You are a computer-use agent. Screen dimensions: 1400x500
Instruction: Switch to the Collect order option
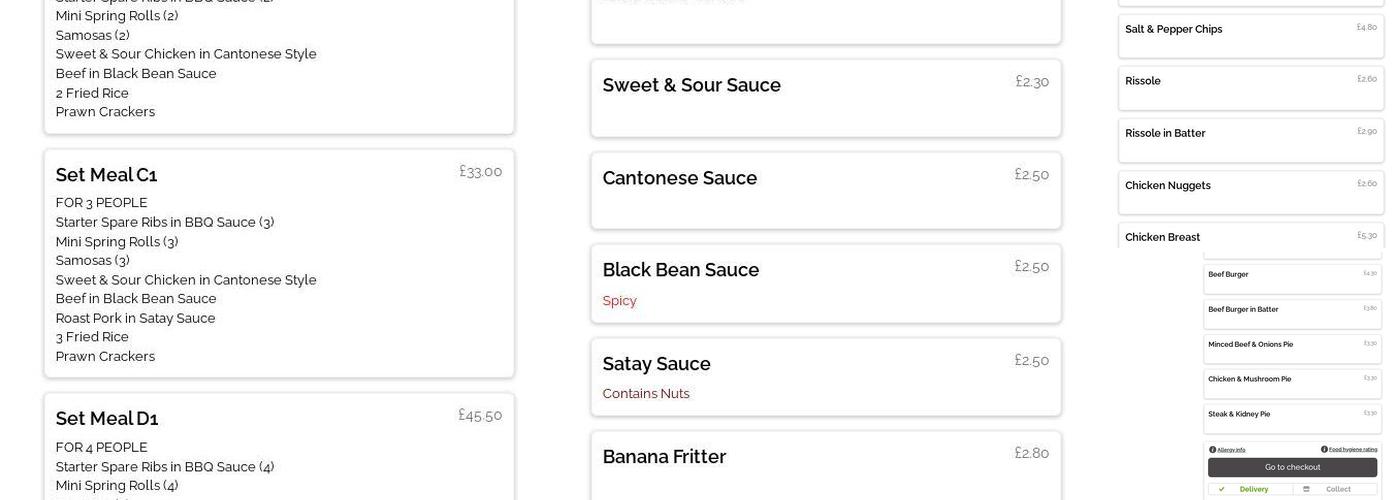[1337, 489]
